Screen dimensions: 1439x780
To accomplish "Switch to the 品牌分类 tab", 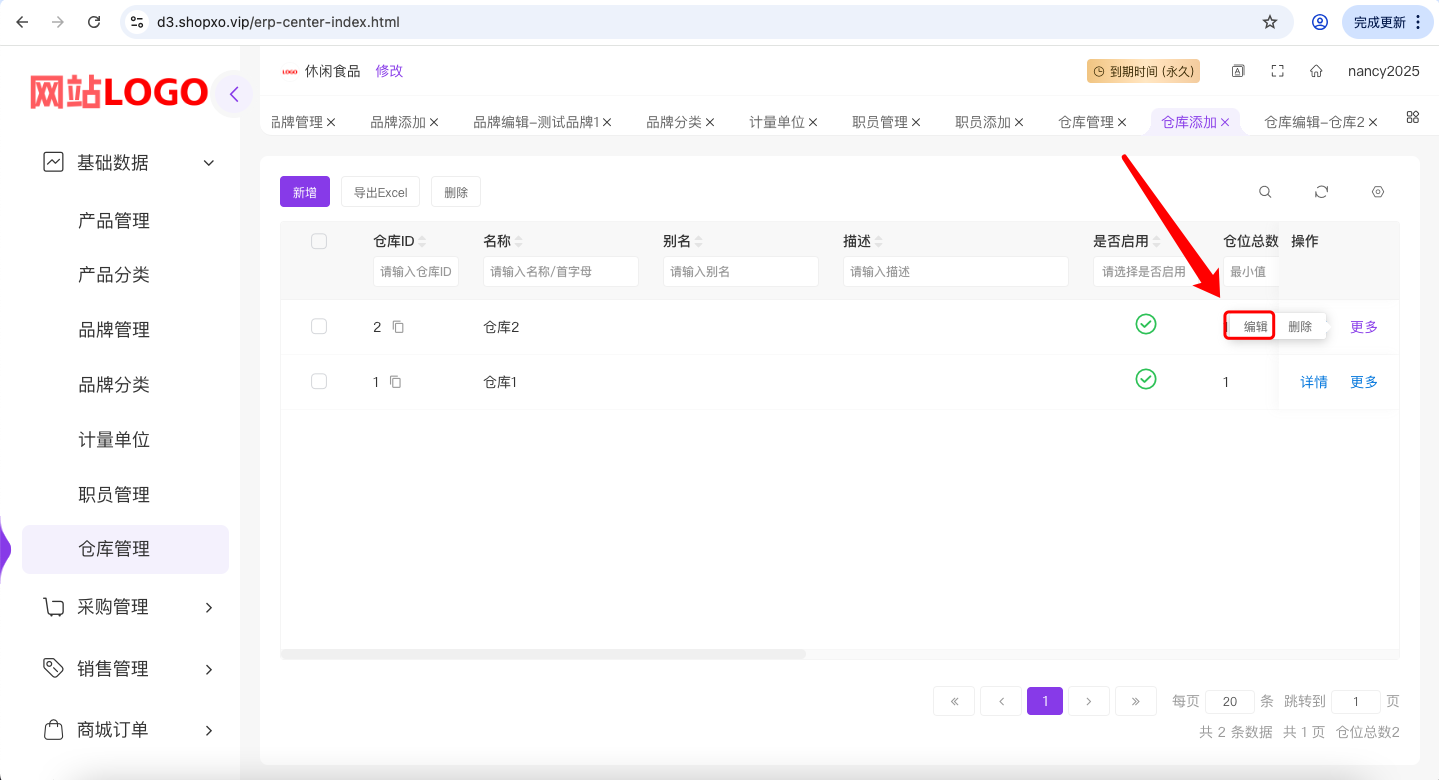I will [674, 122].
